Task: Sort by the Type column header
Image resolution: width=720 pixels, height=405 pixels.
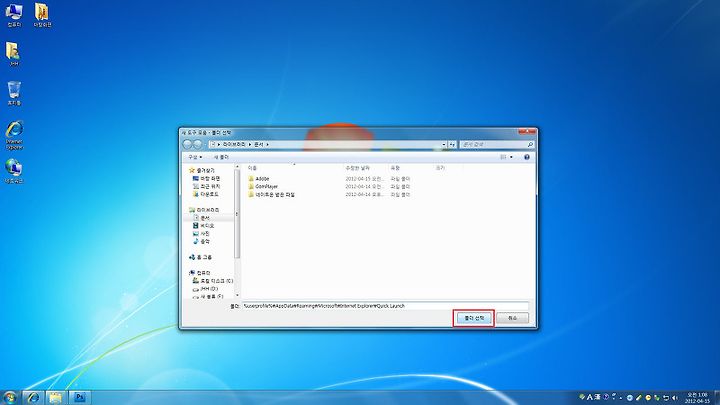Action: click(x=410, y=168)
